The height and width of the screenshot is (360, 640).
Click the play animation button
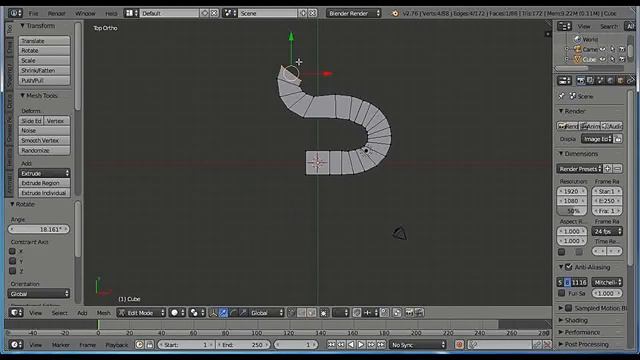(361, 345)
